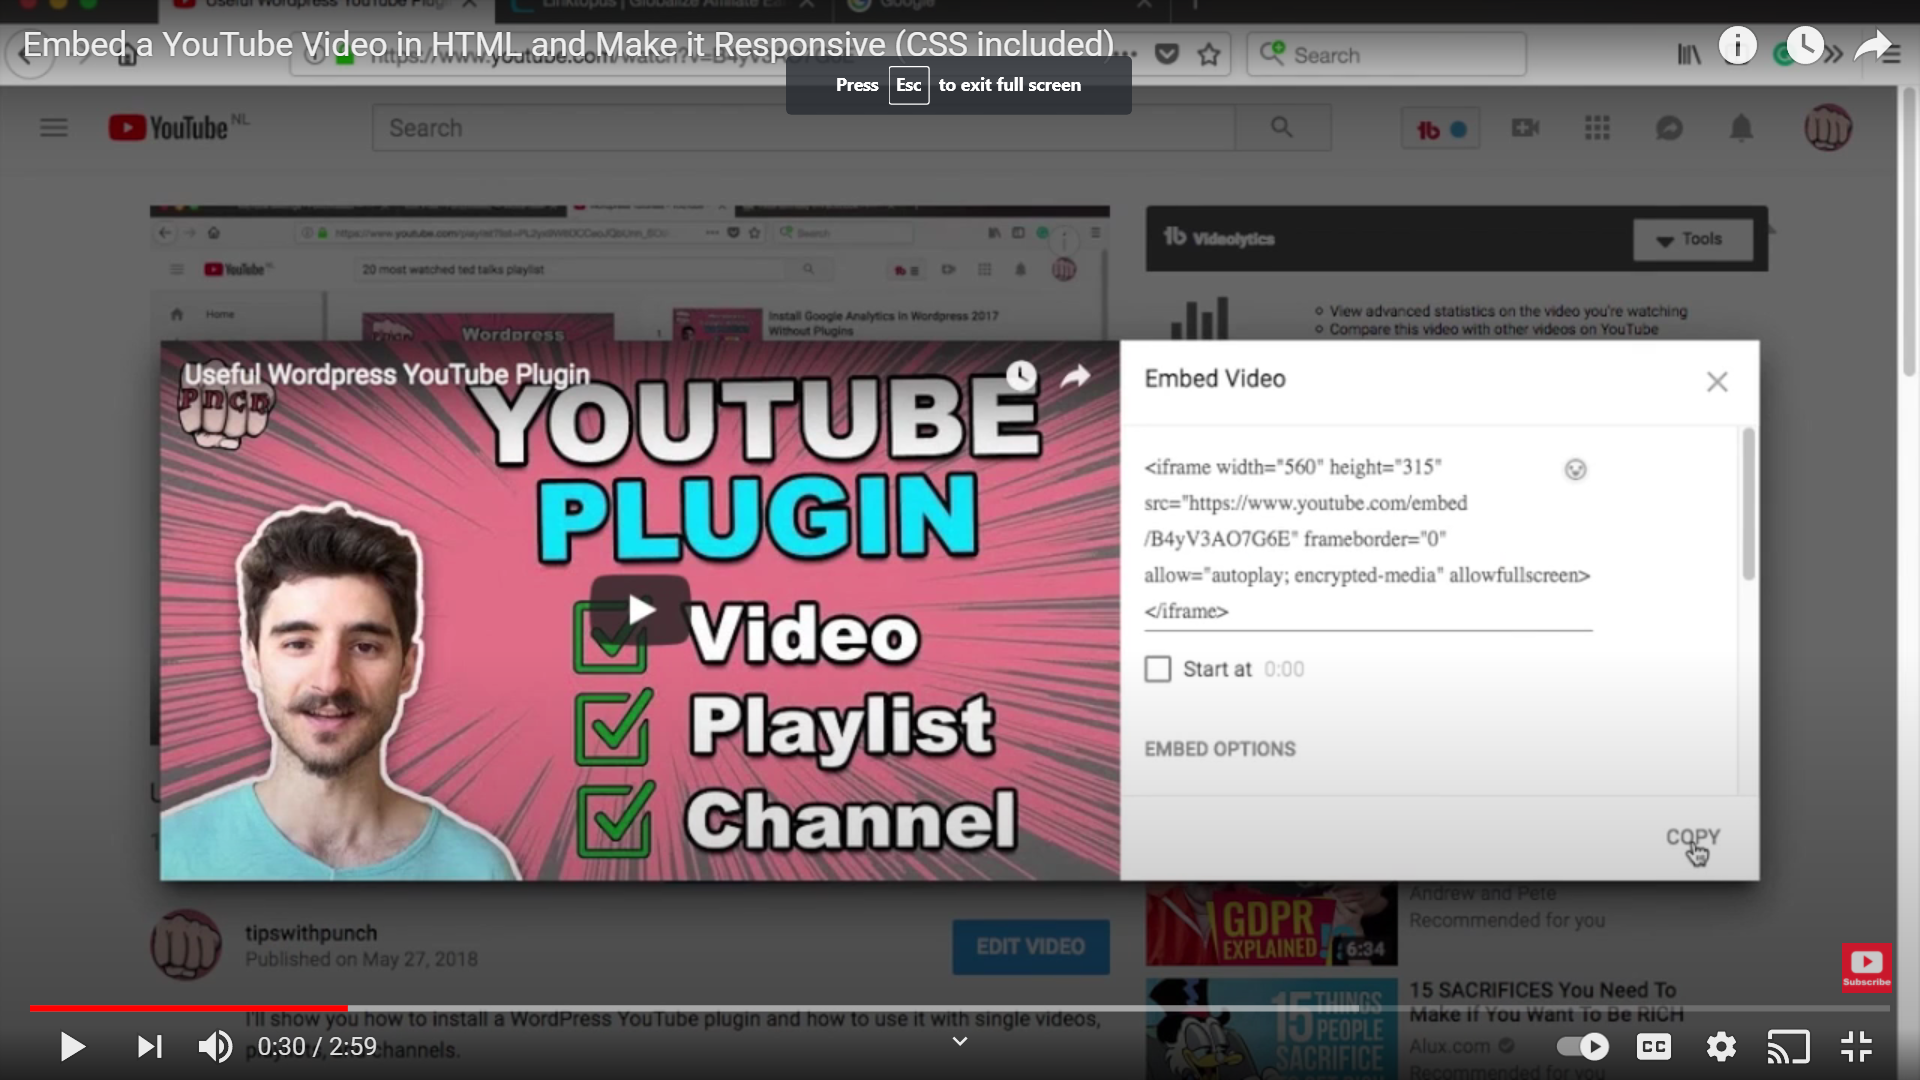Viewport: 1920px width, 1080px height.
Task: Open the GDPR Explained thumbnail
Action: pyautogui.click(x=1271, y=925)
